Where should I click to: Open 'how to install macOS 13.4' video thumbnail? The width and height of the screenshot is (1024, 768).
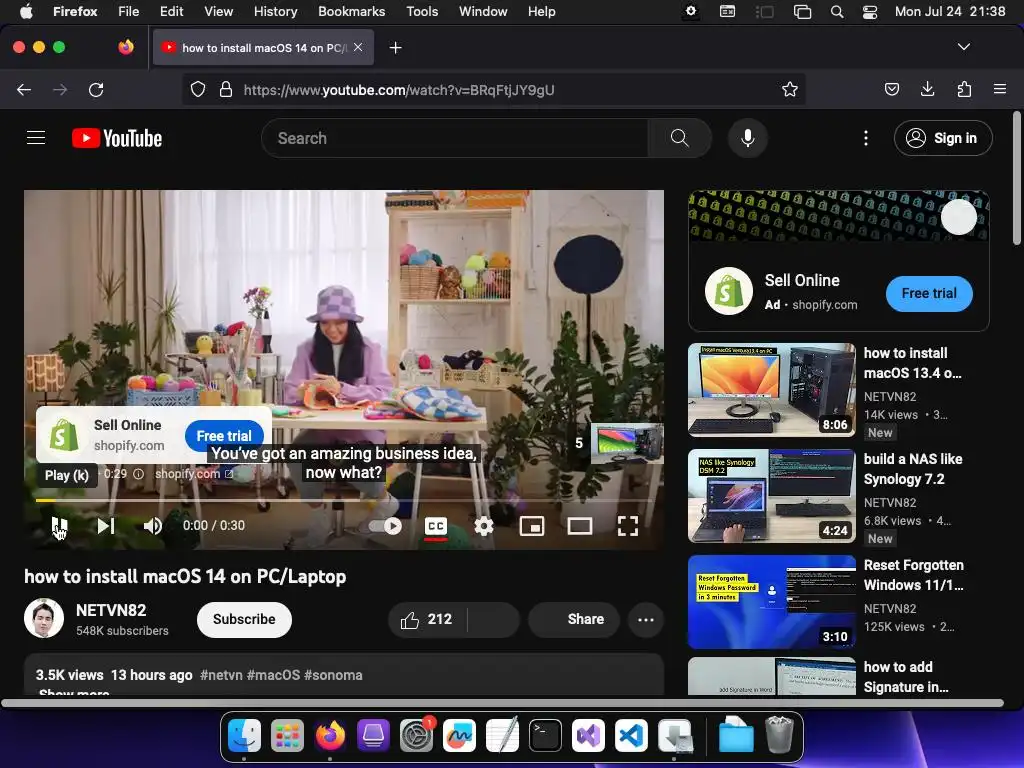(x=771, y=390)
